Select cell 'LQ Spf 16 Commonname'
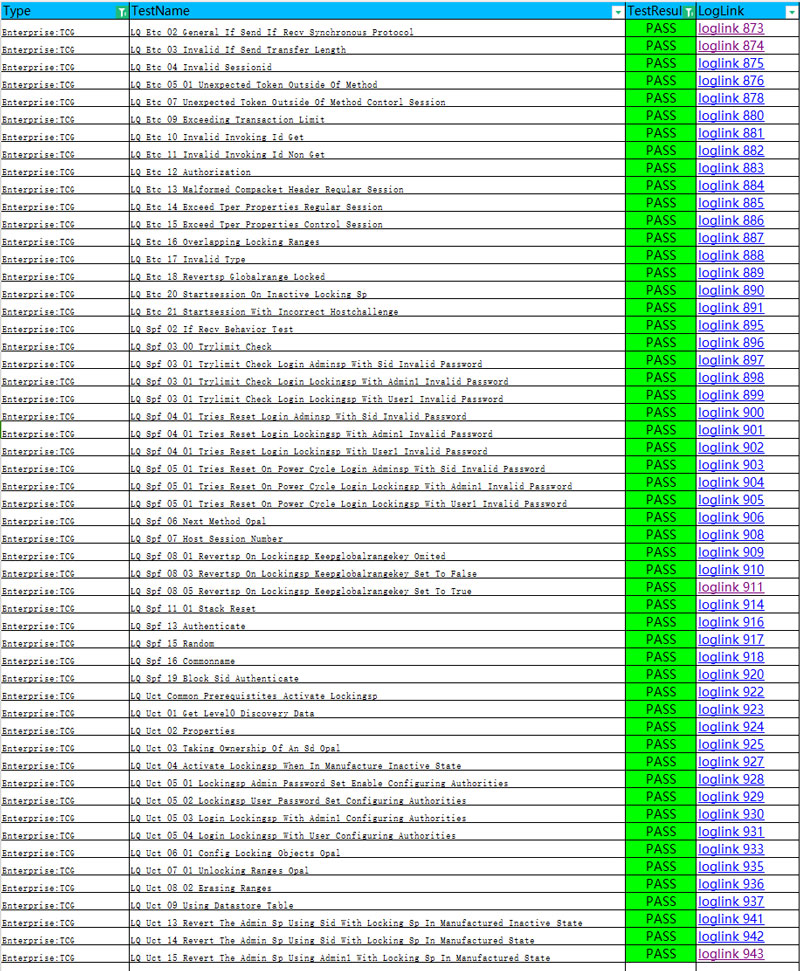This screenshot has height=971, width=800. (x=377, y=658)
